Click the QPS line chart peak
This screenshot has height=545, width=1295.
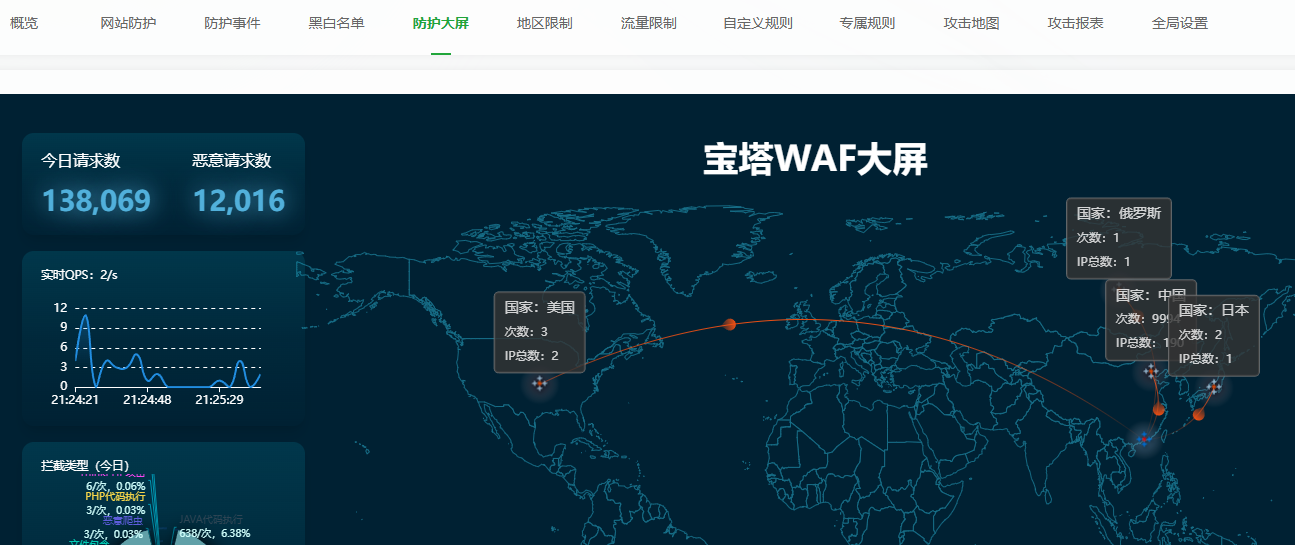85,316
